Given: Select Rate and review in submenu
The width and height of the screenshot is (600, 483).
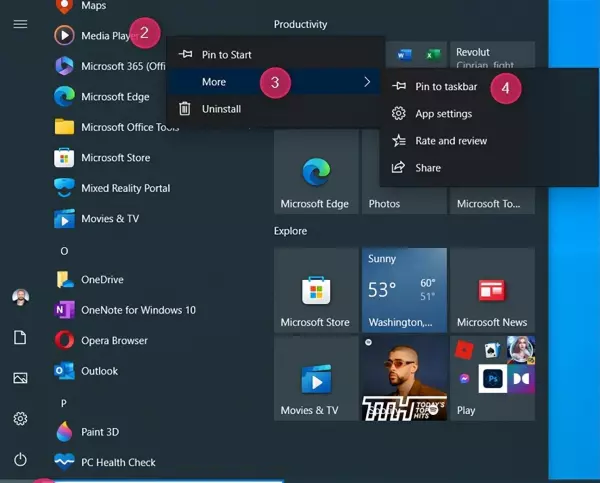Looking at the screenshot, I should (x=489, y=141).
